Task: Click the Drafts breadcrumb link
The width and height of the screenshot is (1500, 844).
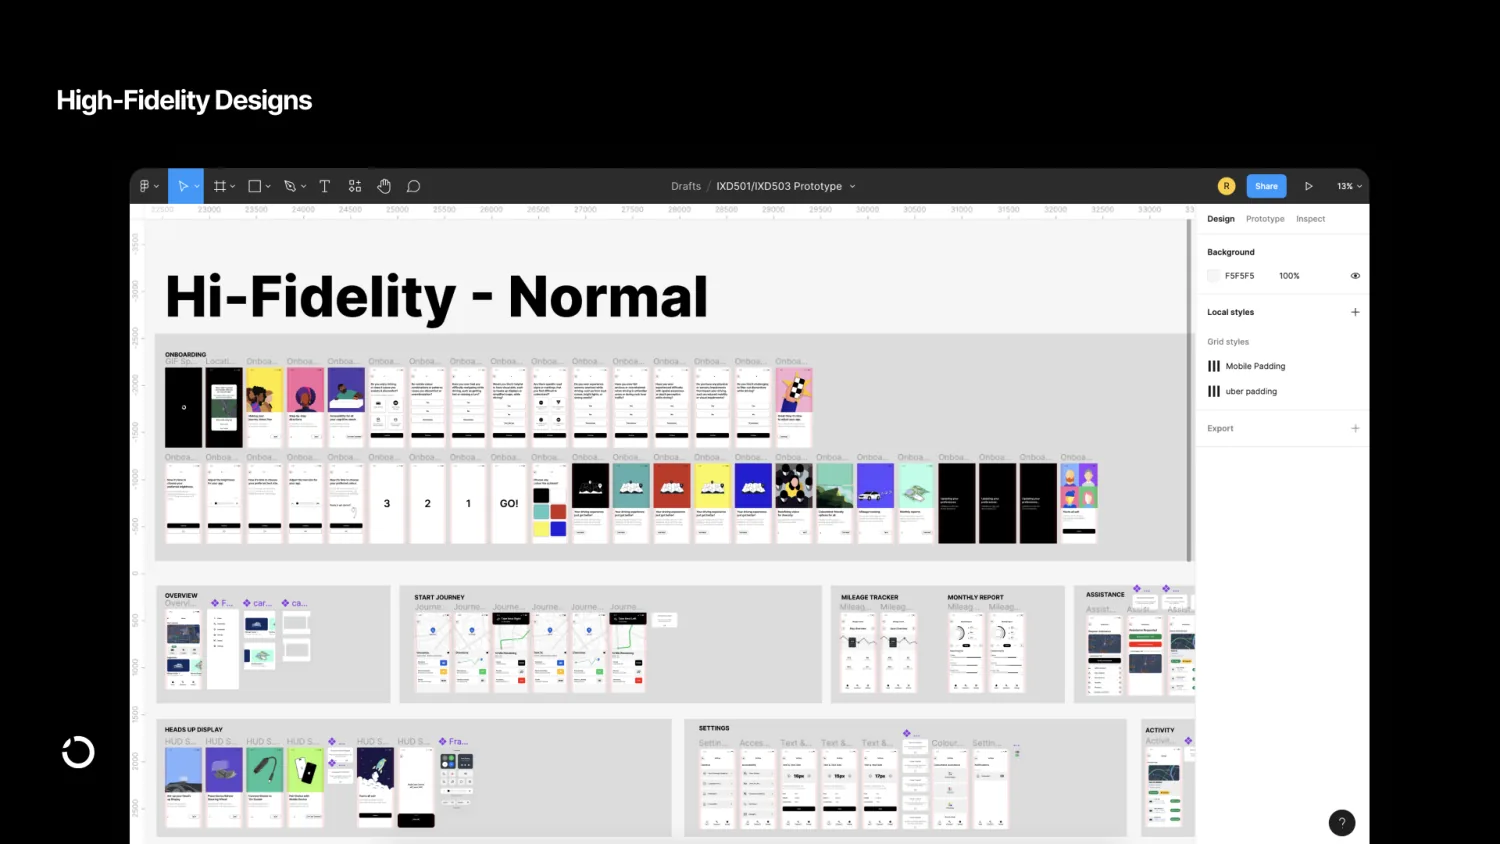Action: tap(686, 186)
